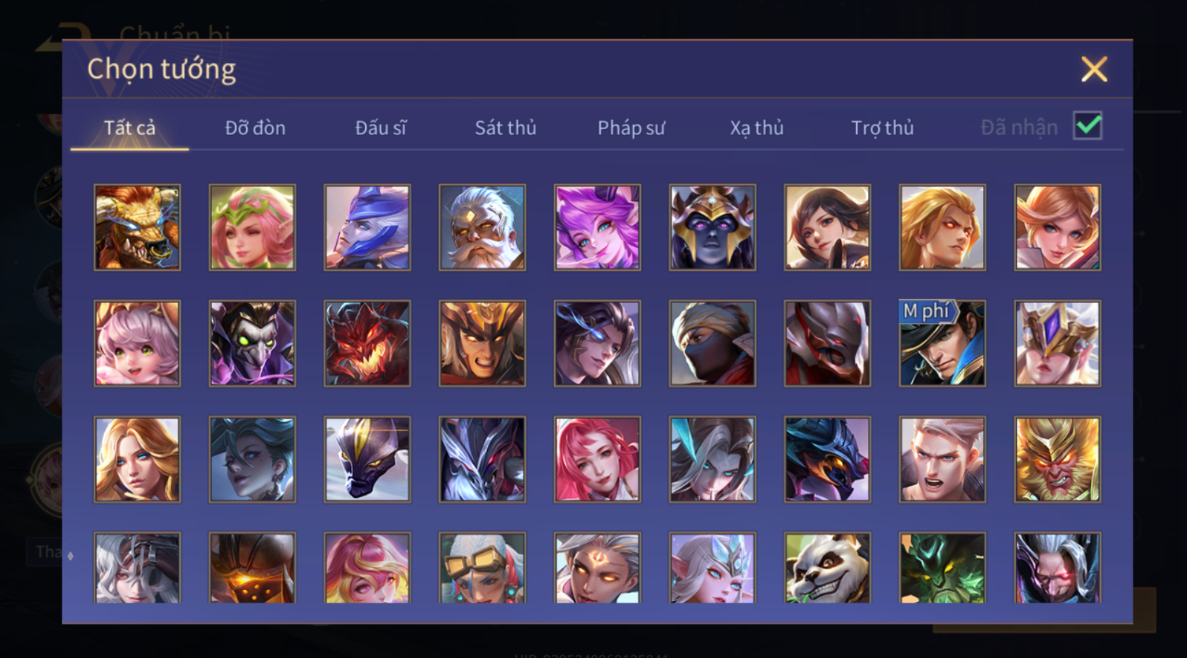Close the 'Chọn tướng' dialog
The image size is (1187, 658).
coord(1094,69)
